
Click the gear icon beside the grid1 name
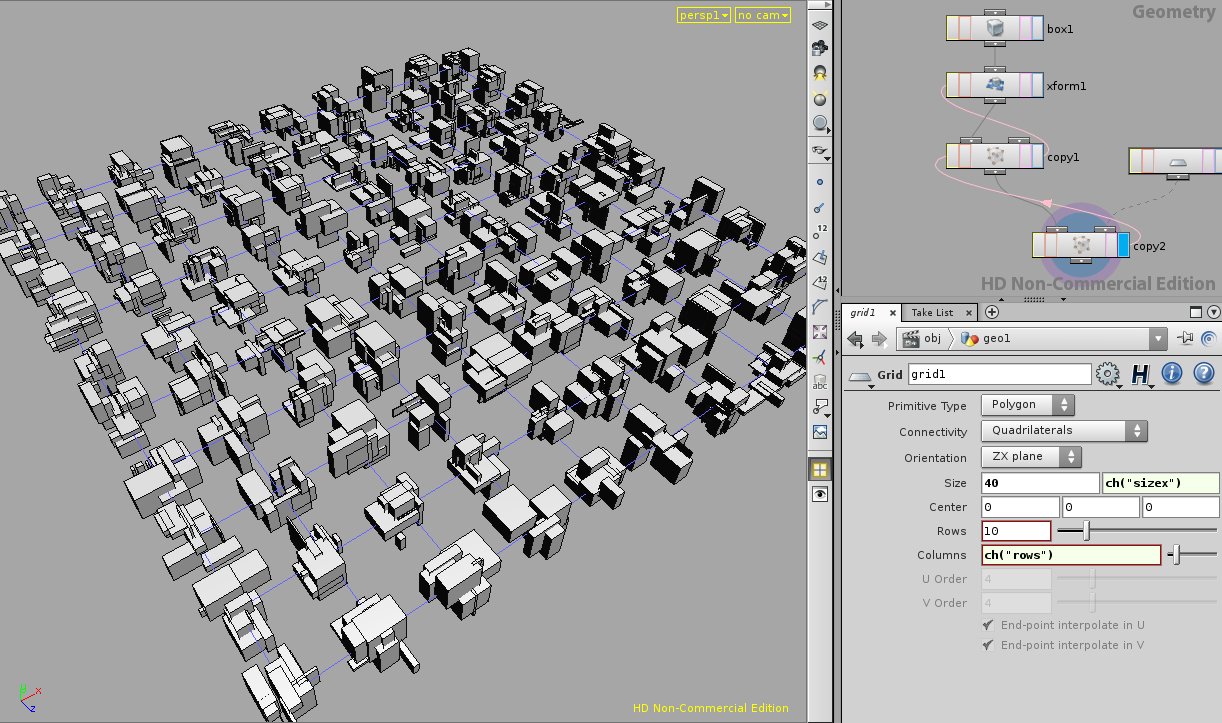[1106, 374]
